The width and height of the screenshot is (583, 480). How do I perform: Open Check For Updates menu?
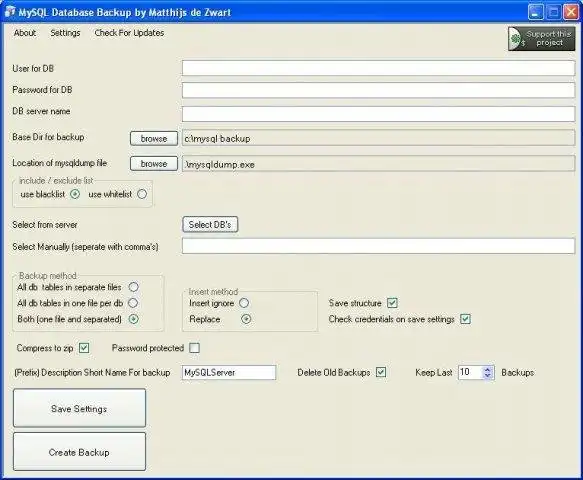click(x=129, y=33)
